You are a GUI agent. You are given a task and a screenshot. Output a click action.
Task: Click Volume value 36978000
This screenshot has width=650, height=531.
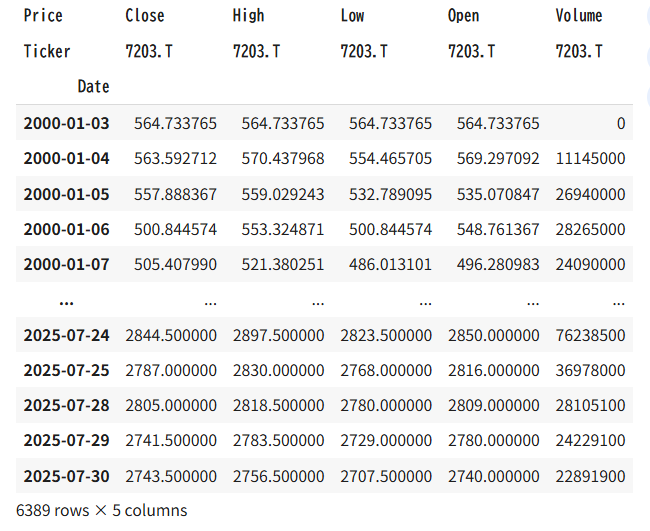coord(590,371)
